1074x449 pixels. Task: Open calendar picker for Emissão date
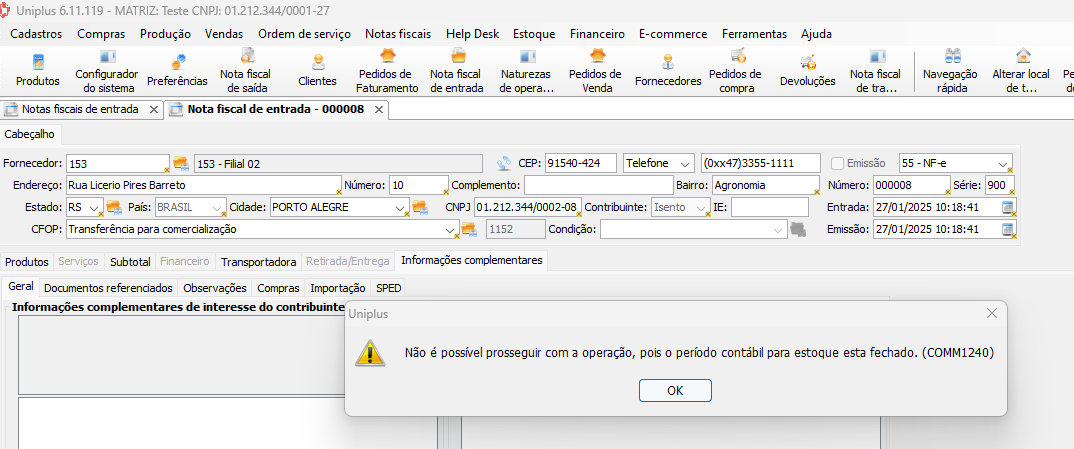1008,229
